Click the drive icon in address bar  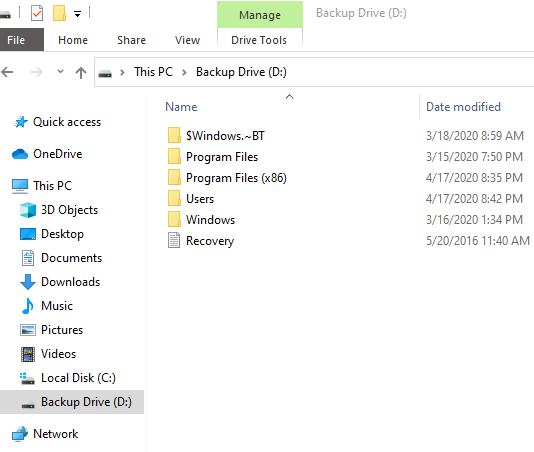pyautogui.click(x=105, y=73)
